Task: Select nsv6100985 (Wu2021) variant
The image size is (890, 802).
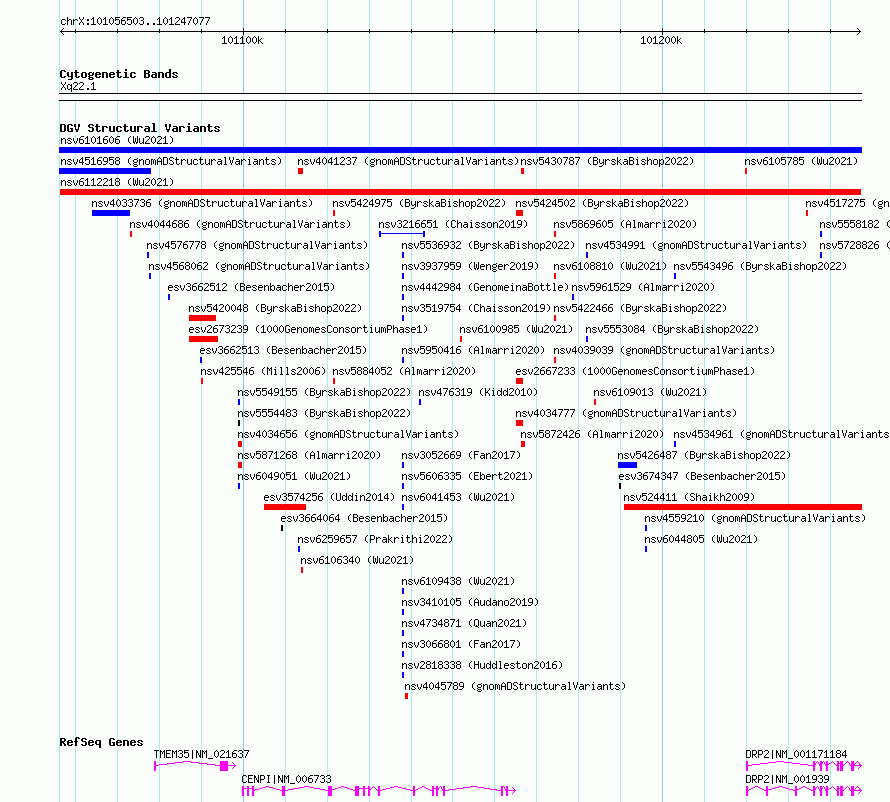Action: click(516, 329)
